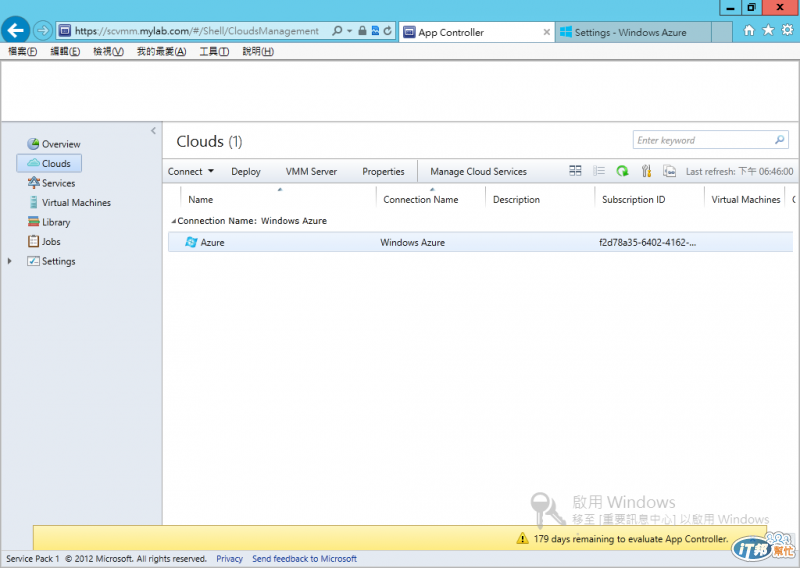Screen dimensions: 800x568
Task: Open the 我的最愛(A) menu
Action: [x=161, y=51]
